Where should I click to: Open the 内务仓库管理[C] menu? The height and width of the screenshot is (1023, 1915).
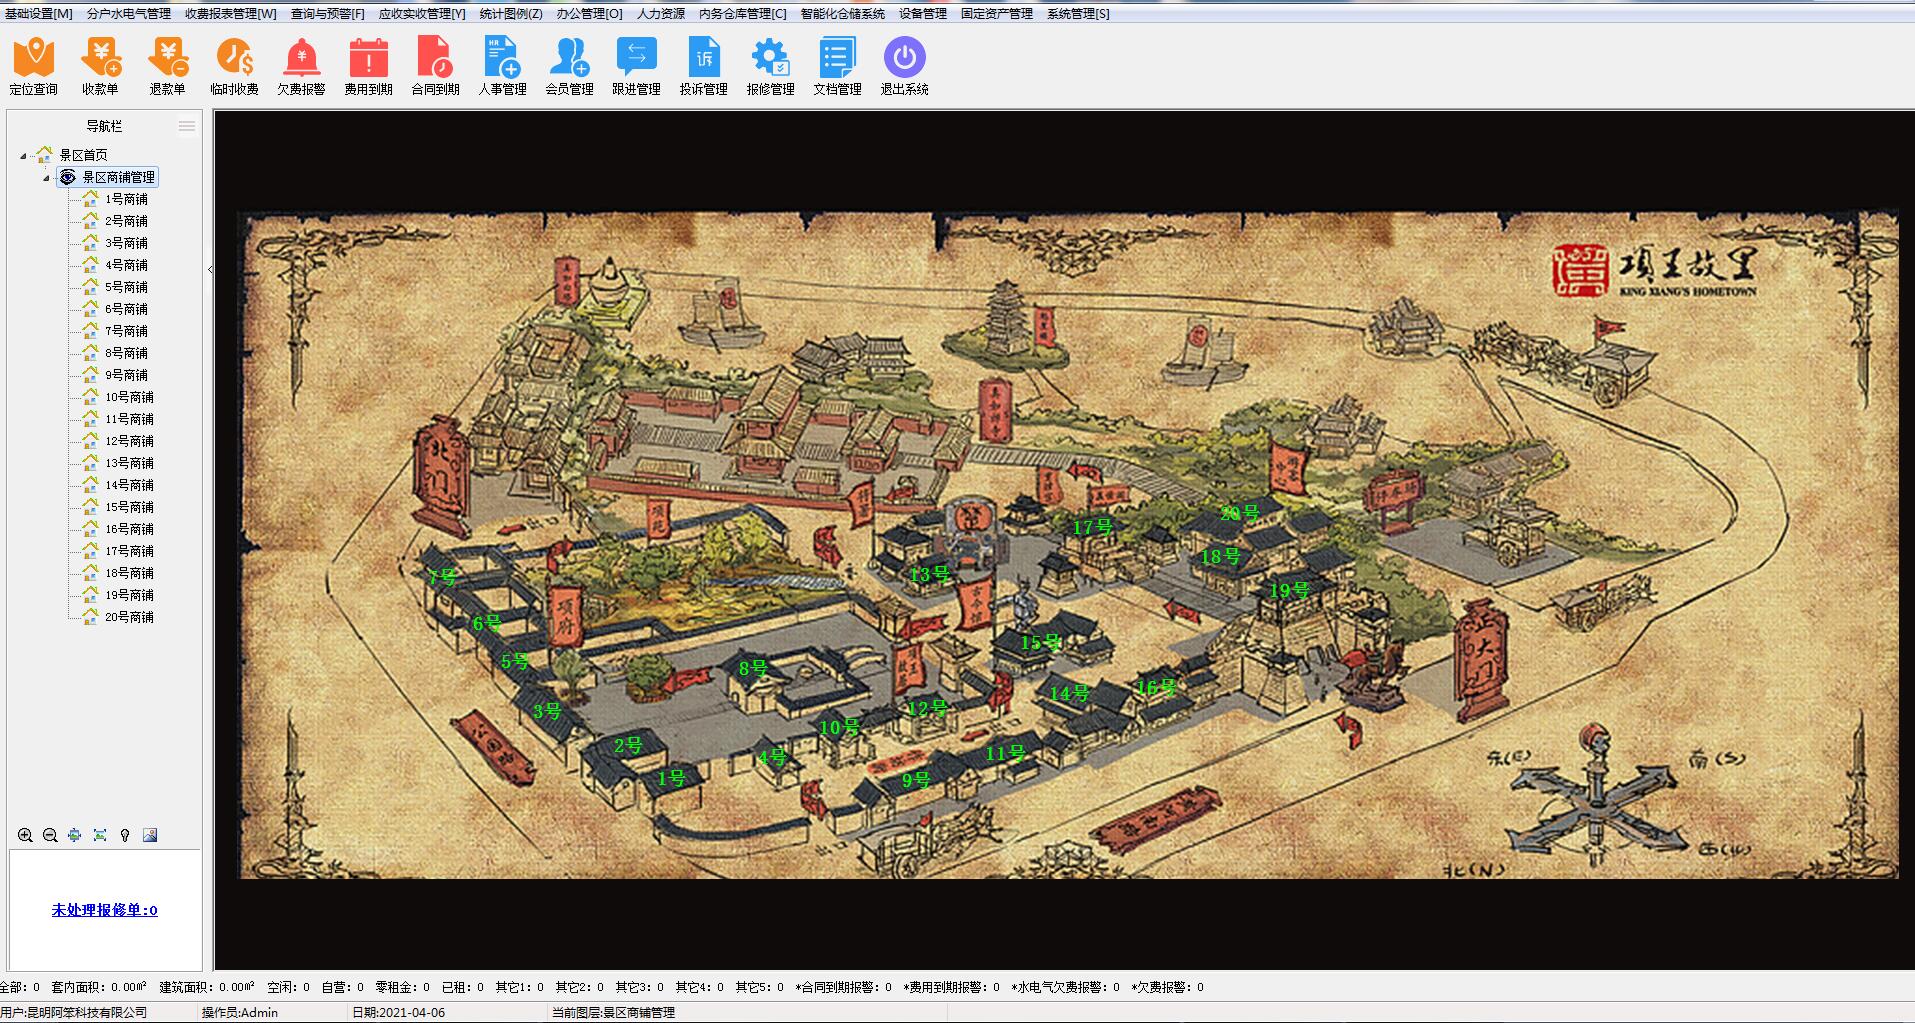(743, 14)
